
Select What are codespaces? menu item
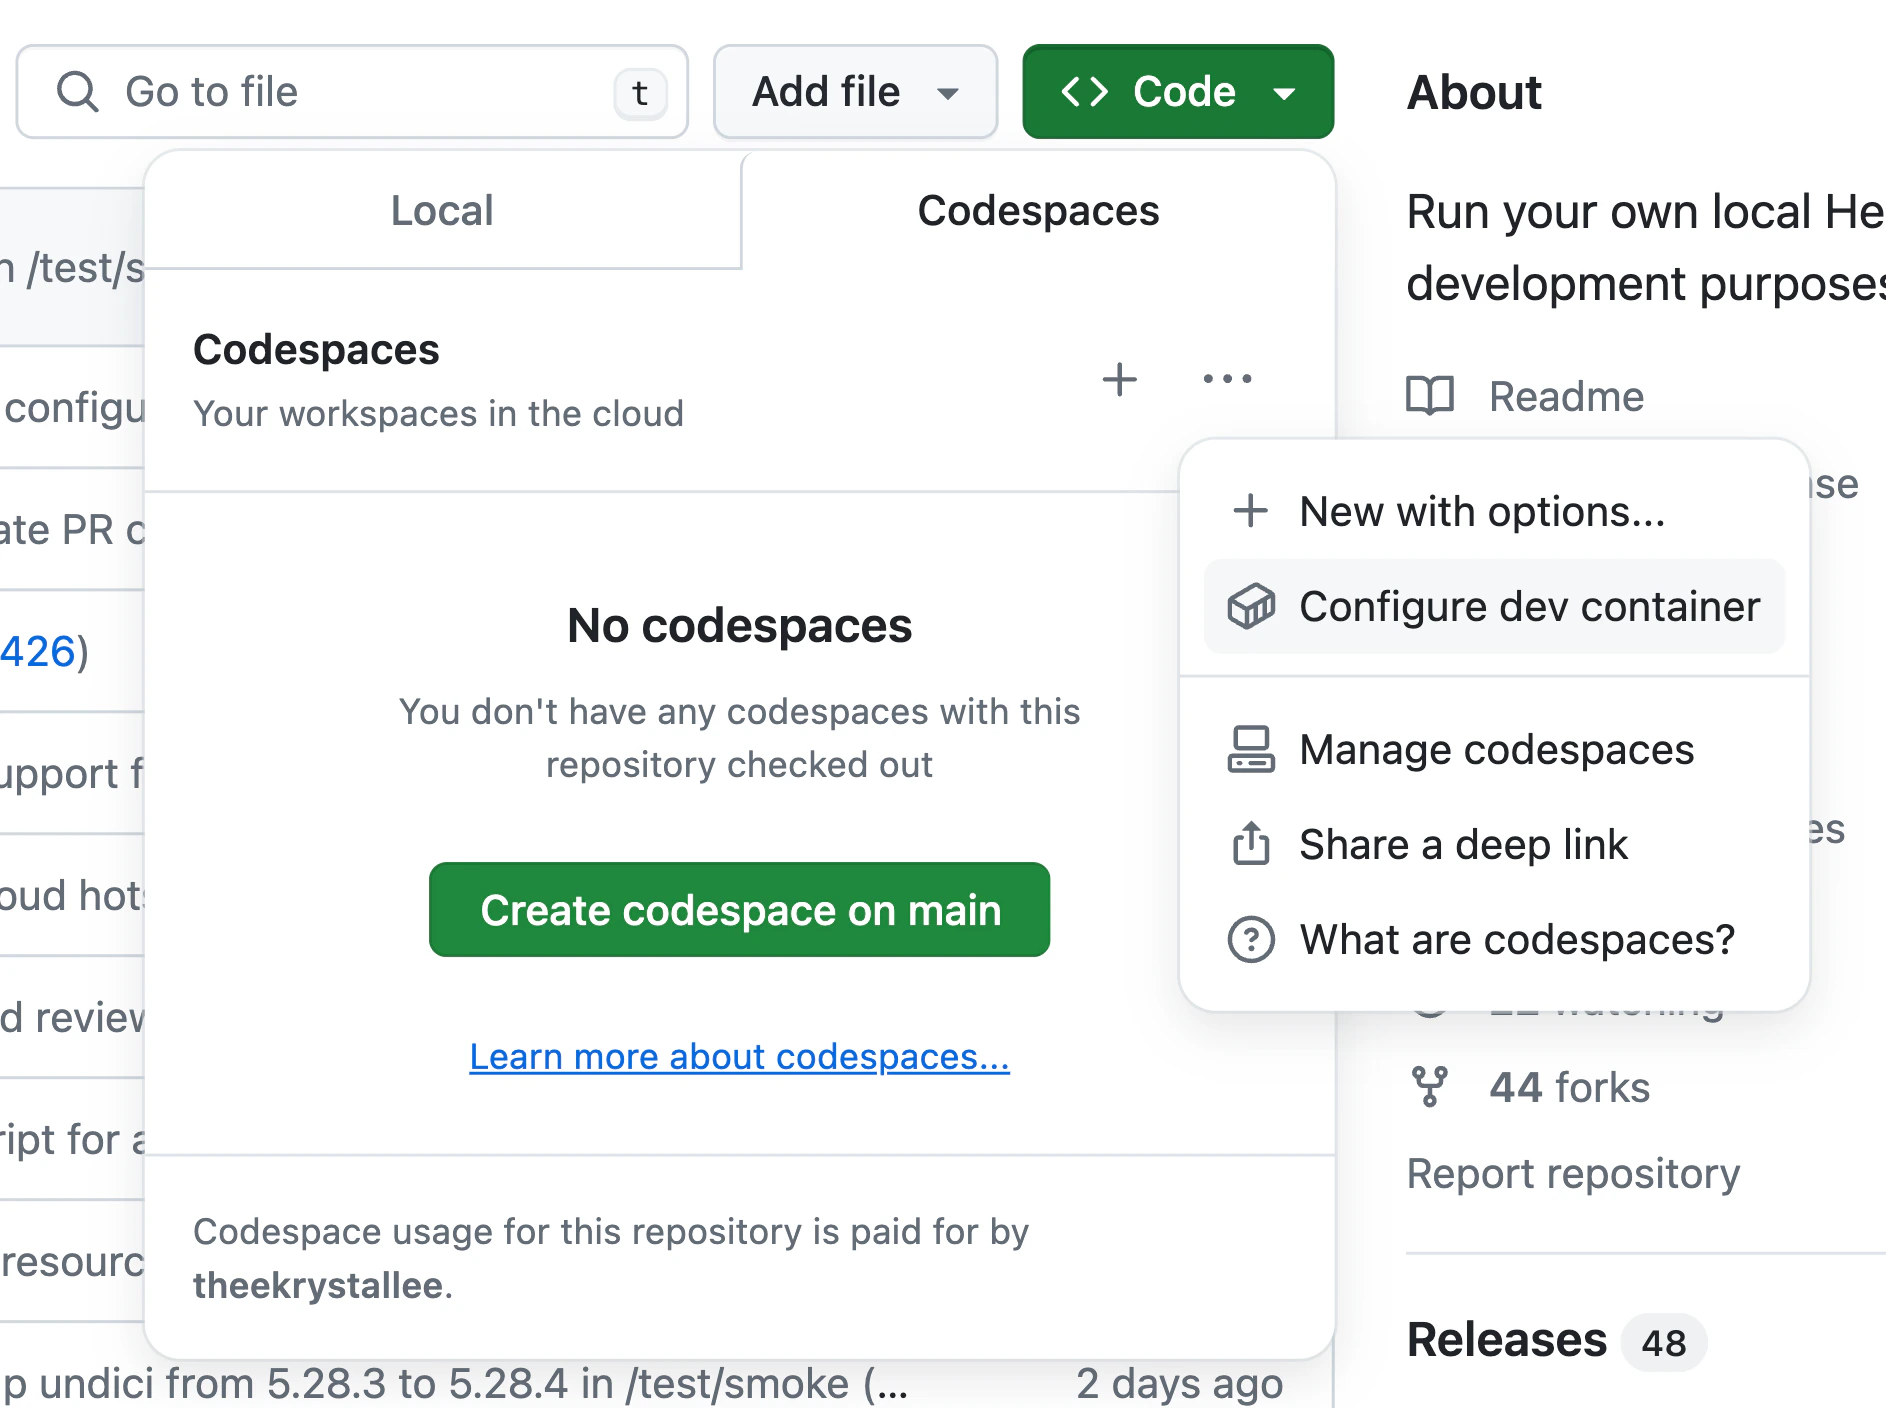point(1517,940)
